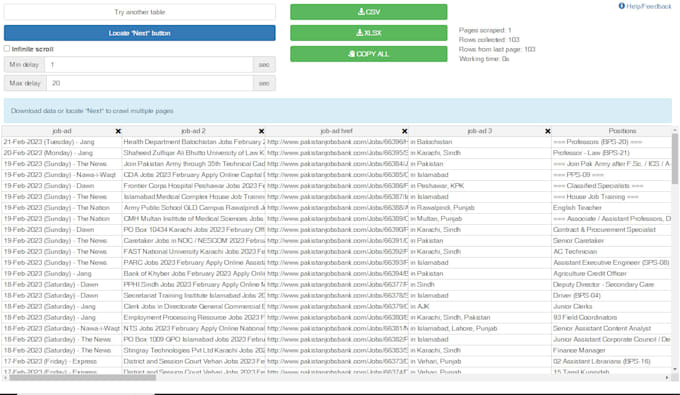Screen dimensions: 680x395
Task: Select cell 'Employment Processing Resource Jobs 2023'
Action: [194, 317]
